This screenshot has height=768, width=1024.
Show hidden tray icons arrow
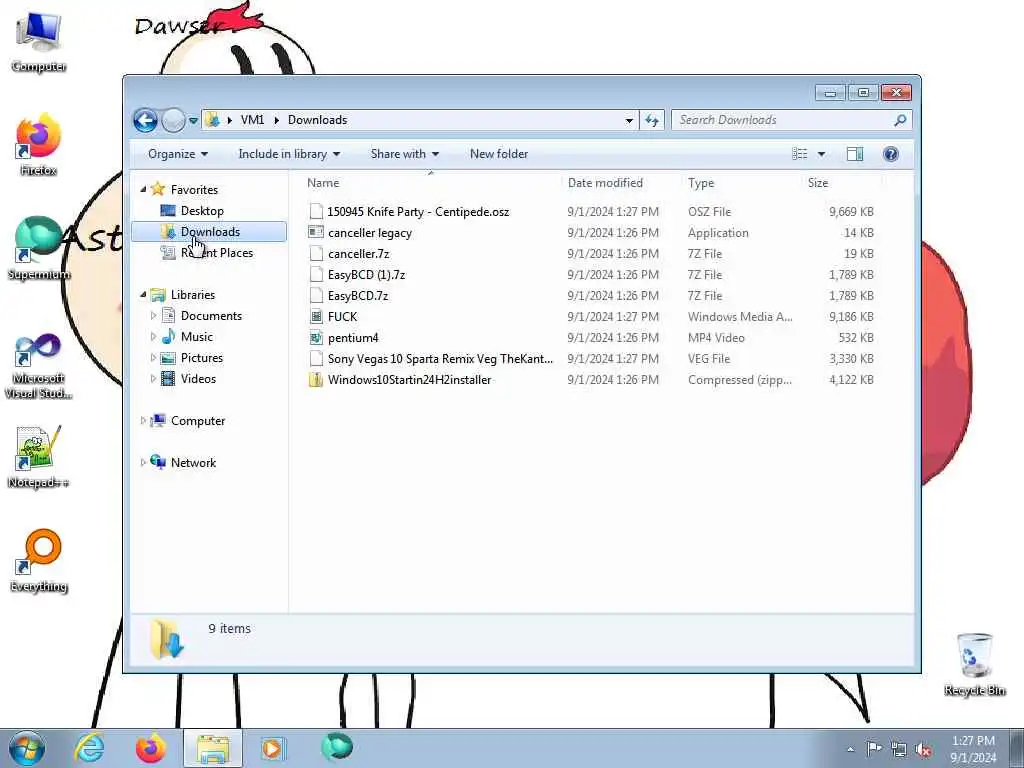coord(850,749)
